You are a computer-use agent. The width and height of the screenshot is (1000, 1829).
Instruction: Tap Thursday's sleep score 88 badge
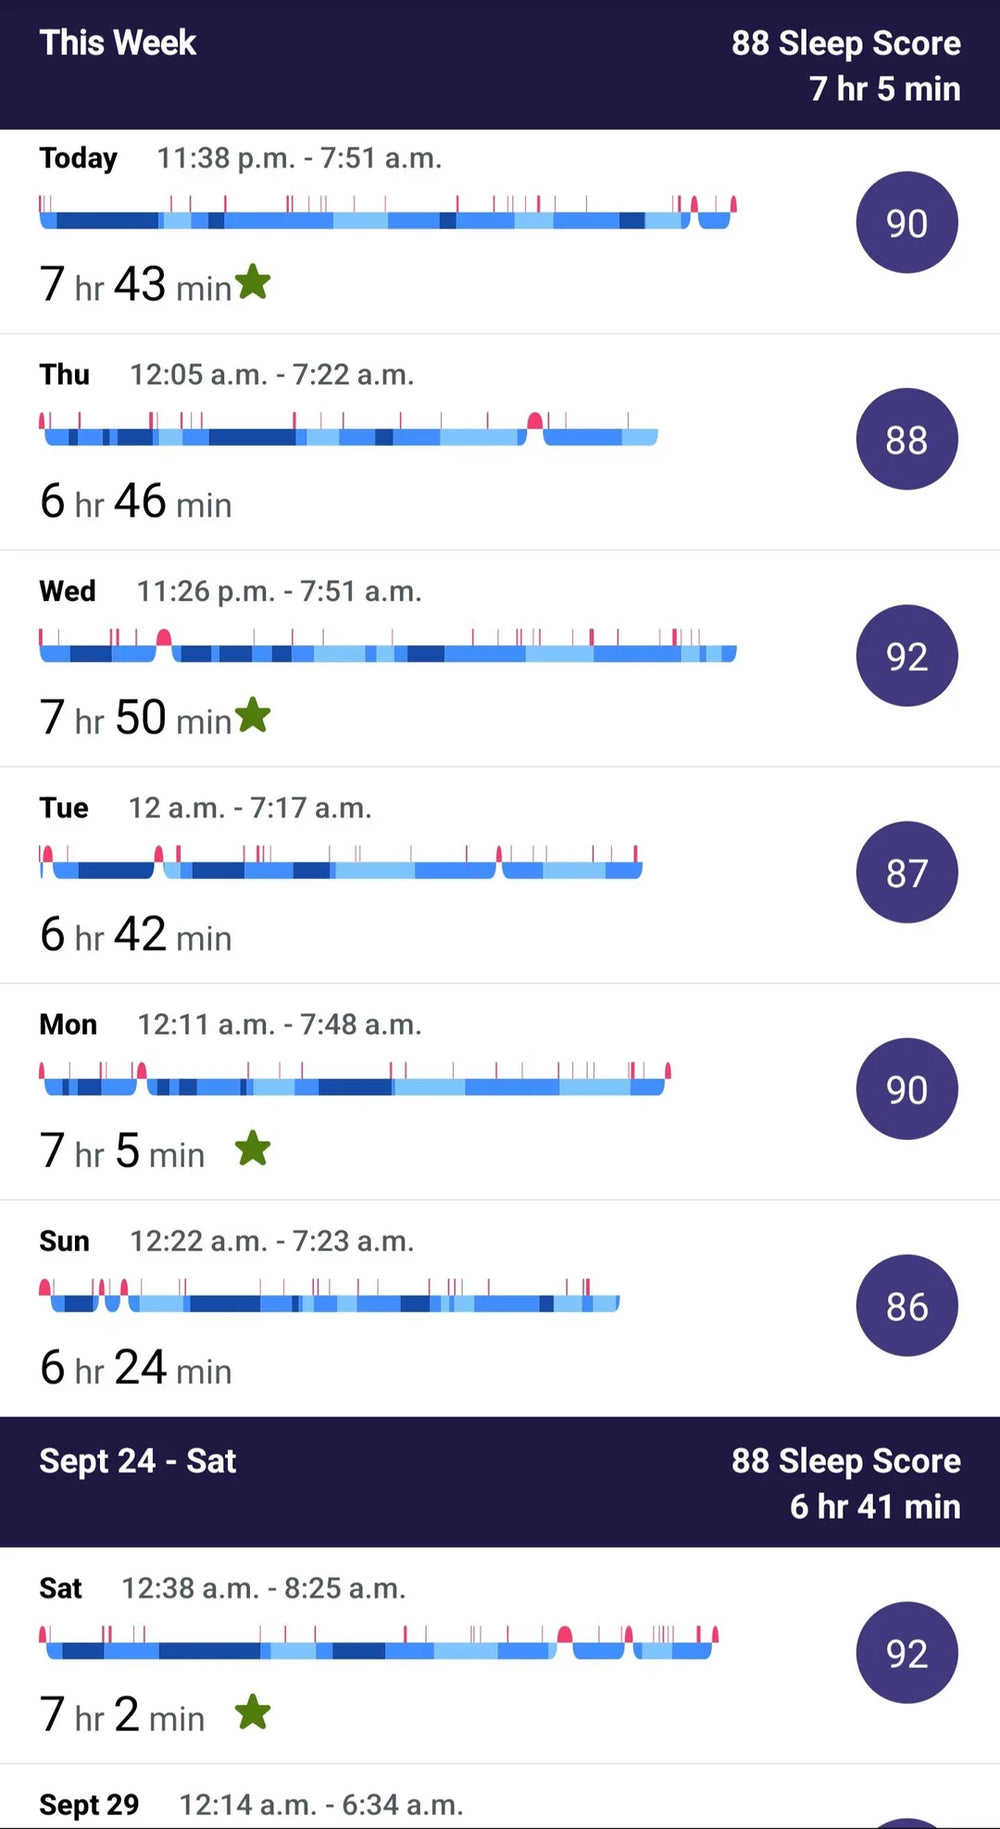pyautogui.click(x=906, y=439)
